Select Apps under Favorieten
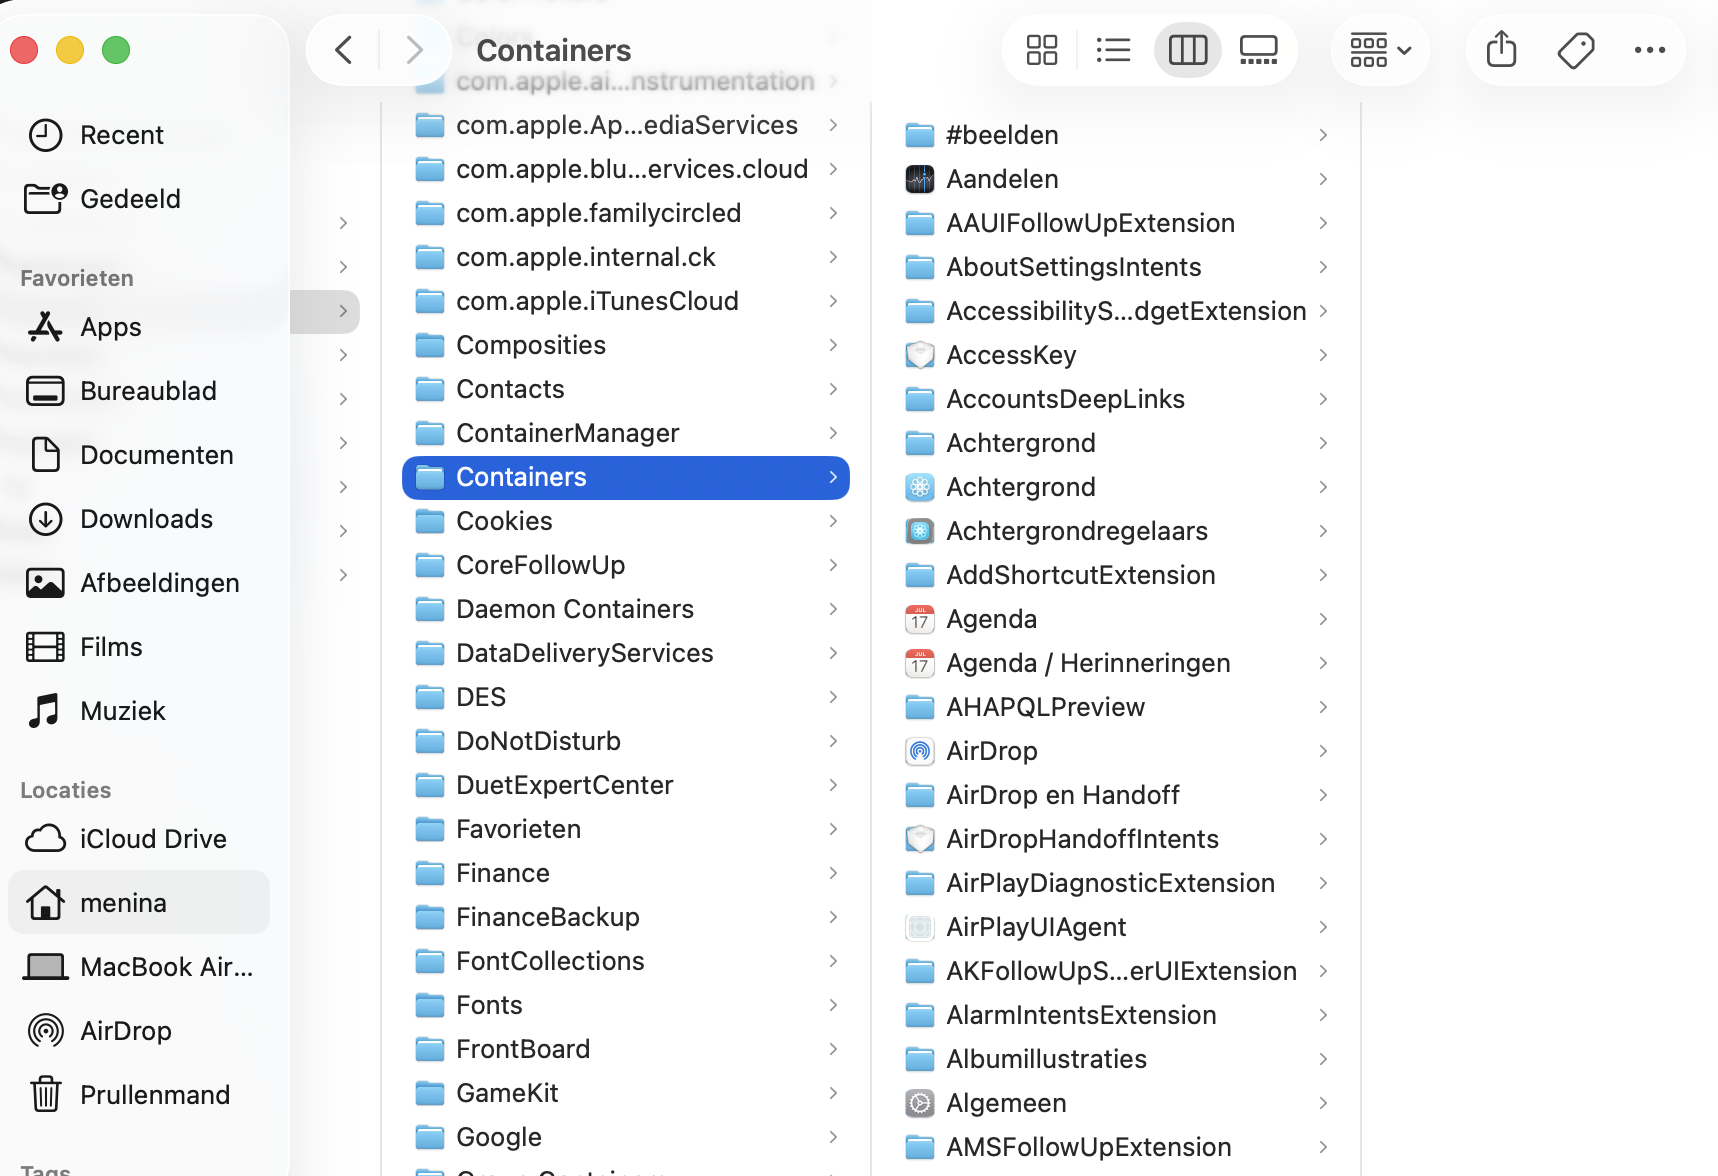The height and width of the screenshot is (1176, 1718). coord(110,326)
